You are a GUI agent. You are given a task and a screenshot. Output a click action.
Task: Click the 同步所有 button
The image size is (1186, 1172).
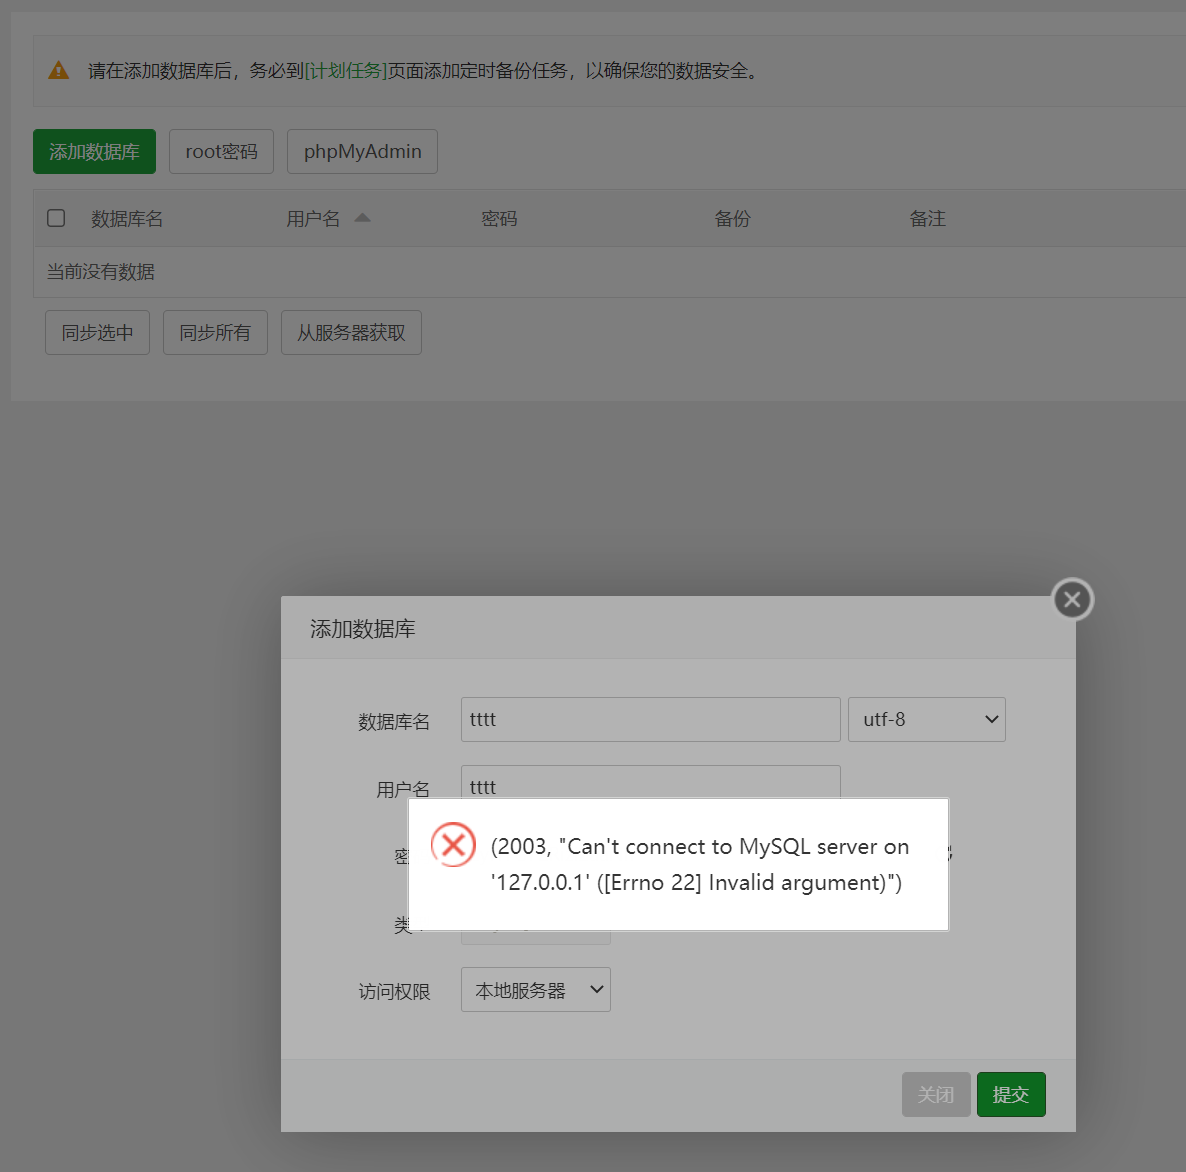tap(216, 332)
